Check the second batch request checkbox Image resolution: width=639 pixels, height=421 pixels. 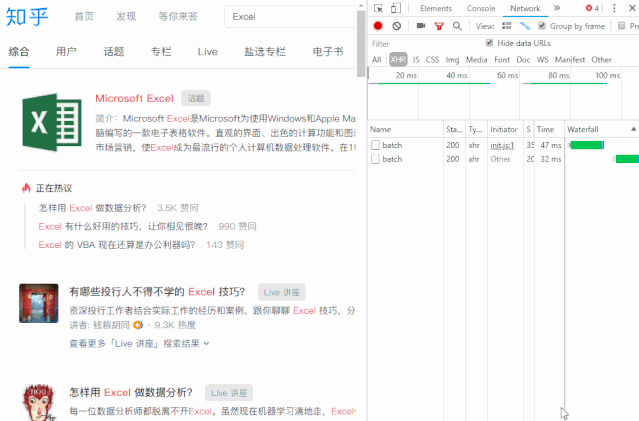coord(375,159)
